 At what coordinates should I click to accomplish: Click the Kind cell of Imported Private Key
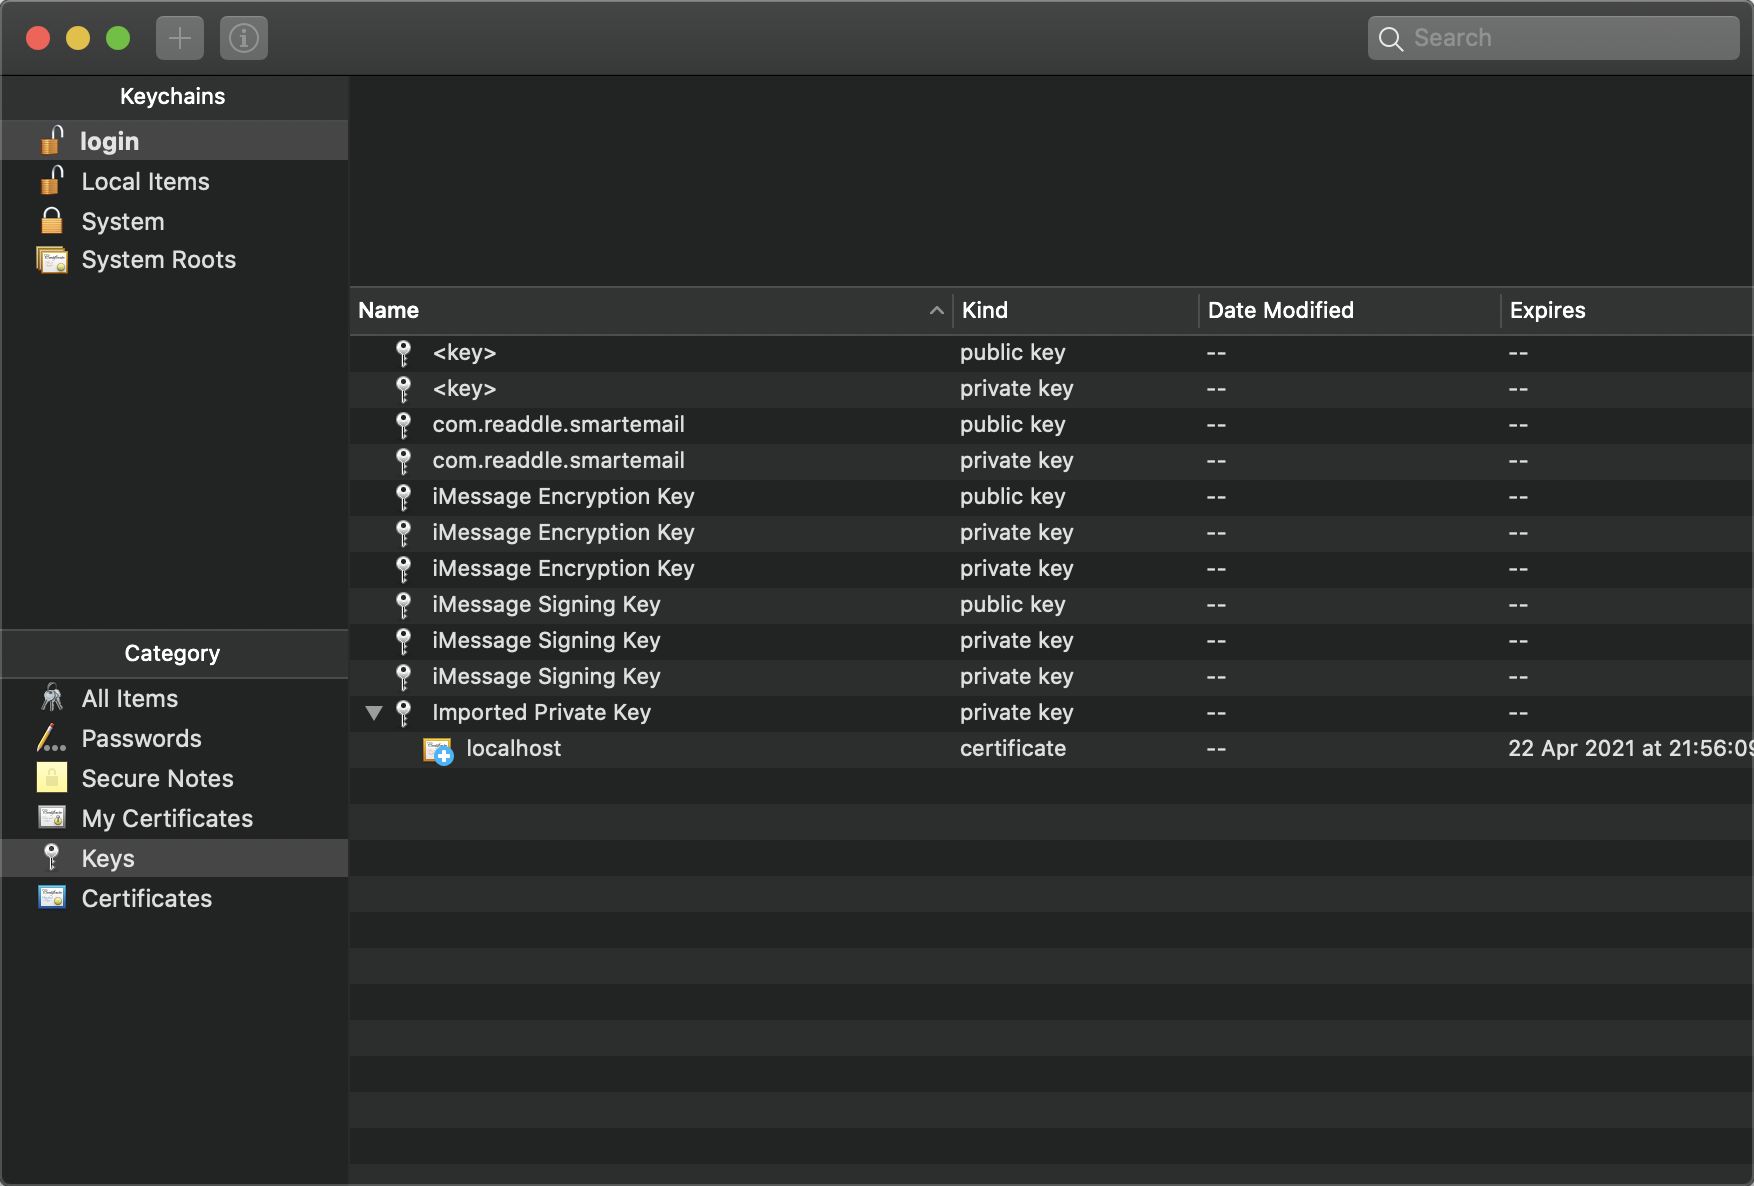tap(1017, 713)
